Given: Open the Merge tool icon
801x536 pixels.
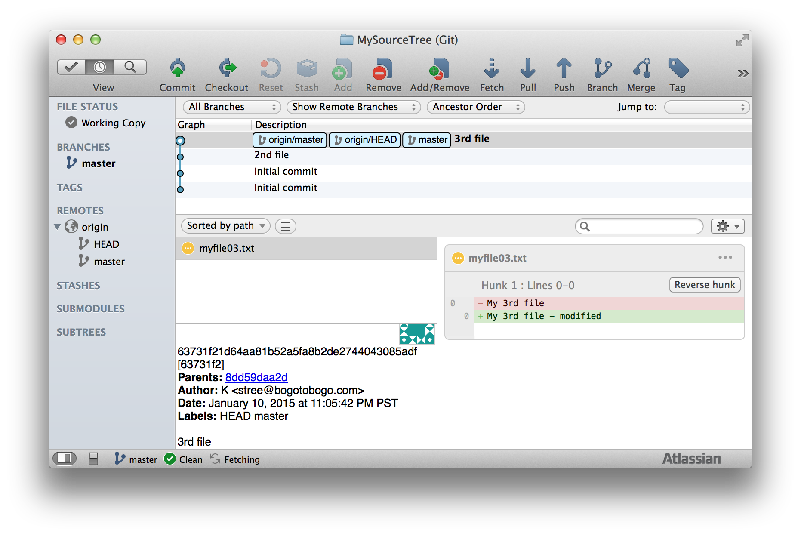Looking at the screenshot, I should pos(642,69).
